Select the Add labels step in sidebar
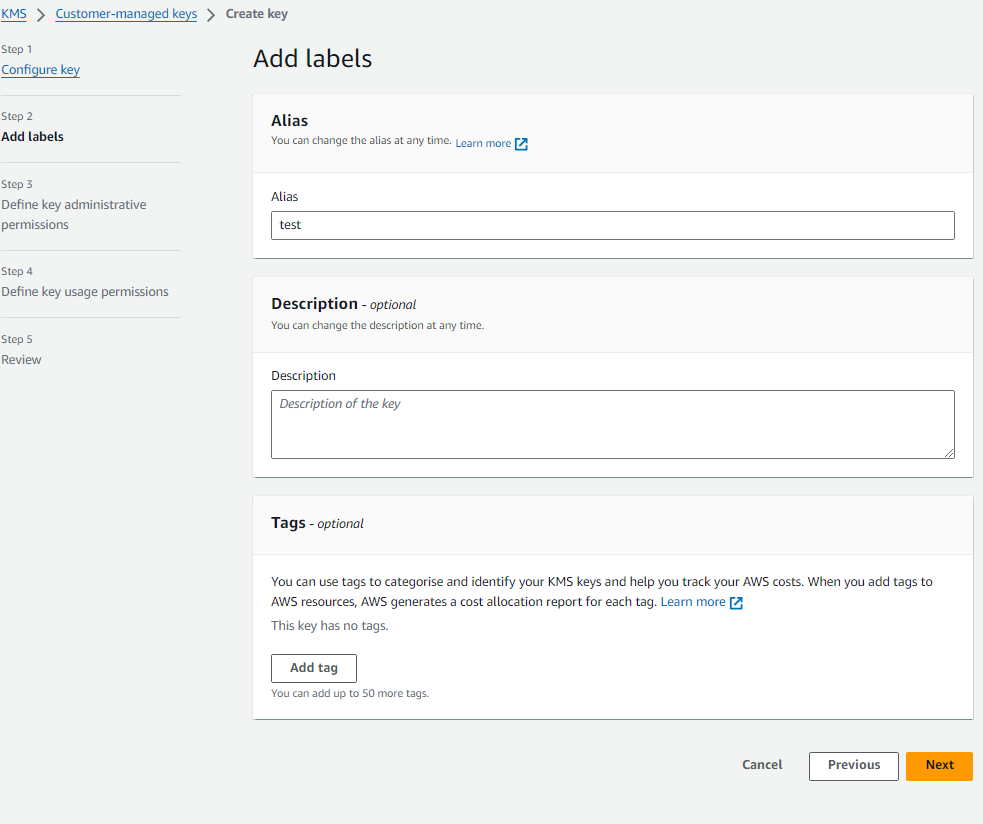 pyautogui.click(x=32, y=137)
